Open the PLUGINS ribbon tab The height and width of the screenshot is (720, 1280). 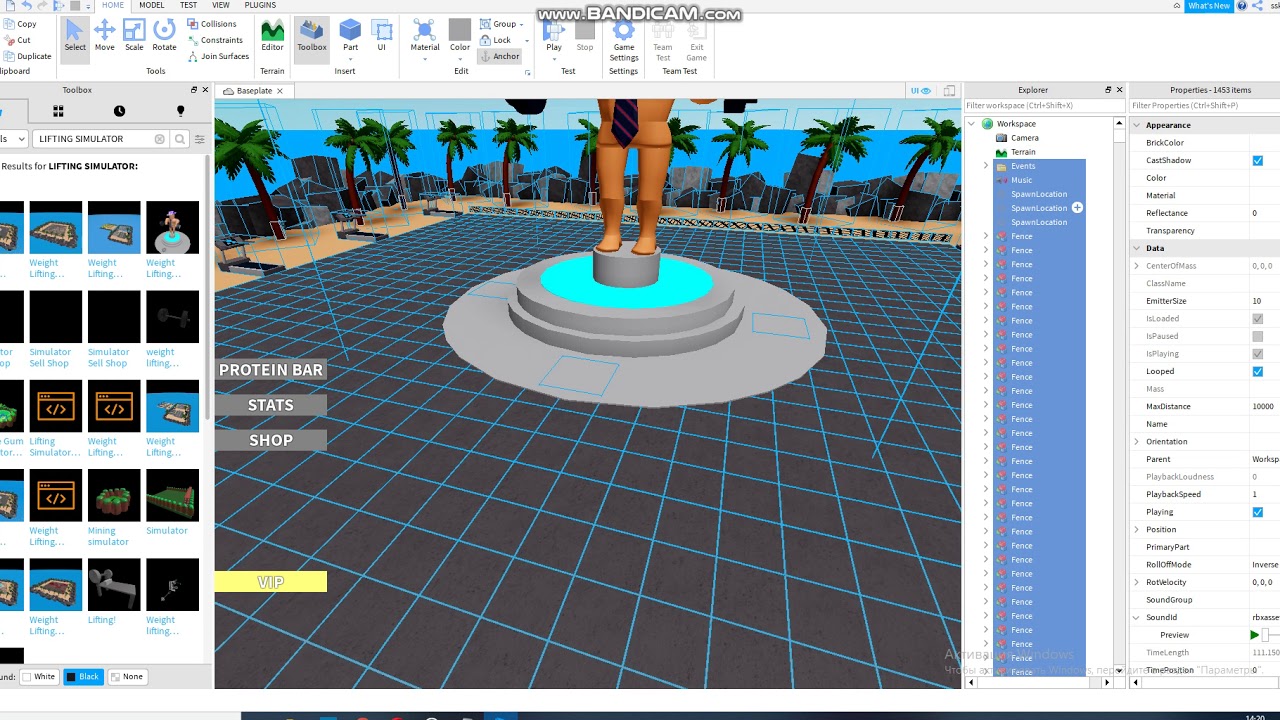click(260, 5)
